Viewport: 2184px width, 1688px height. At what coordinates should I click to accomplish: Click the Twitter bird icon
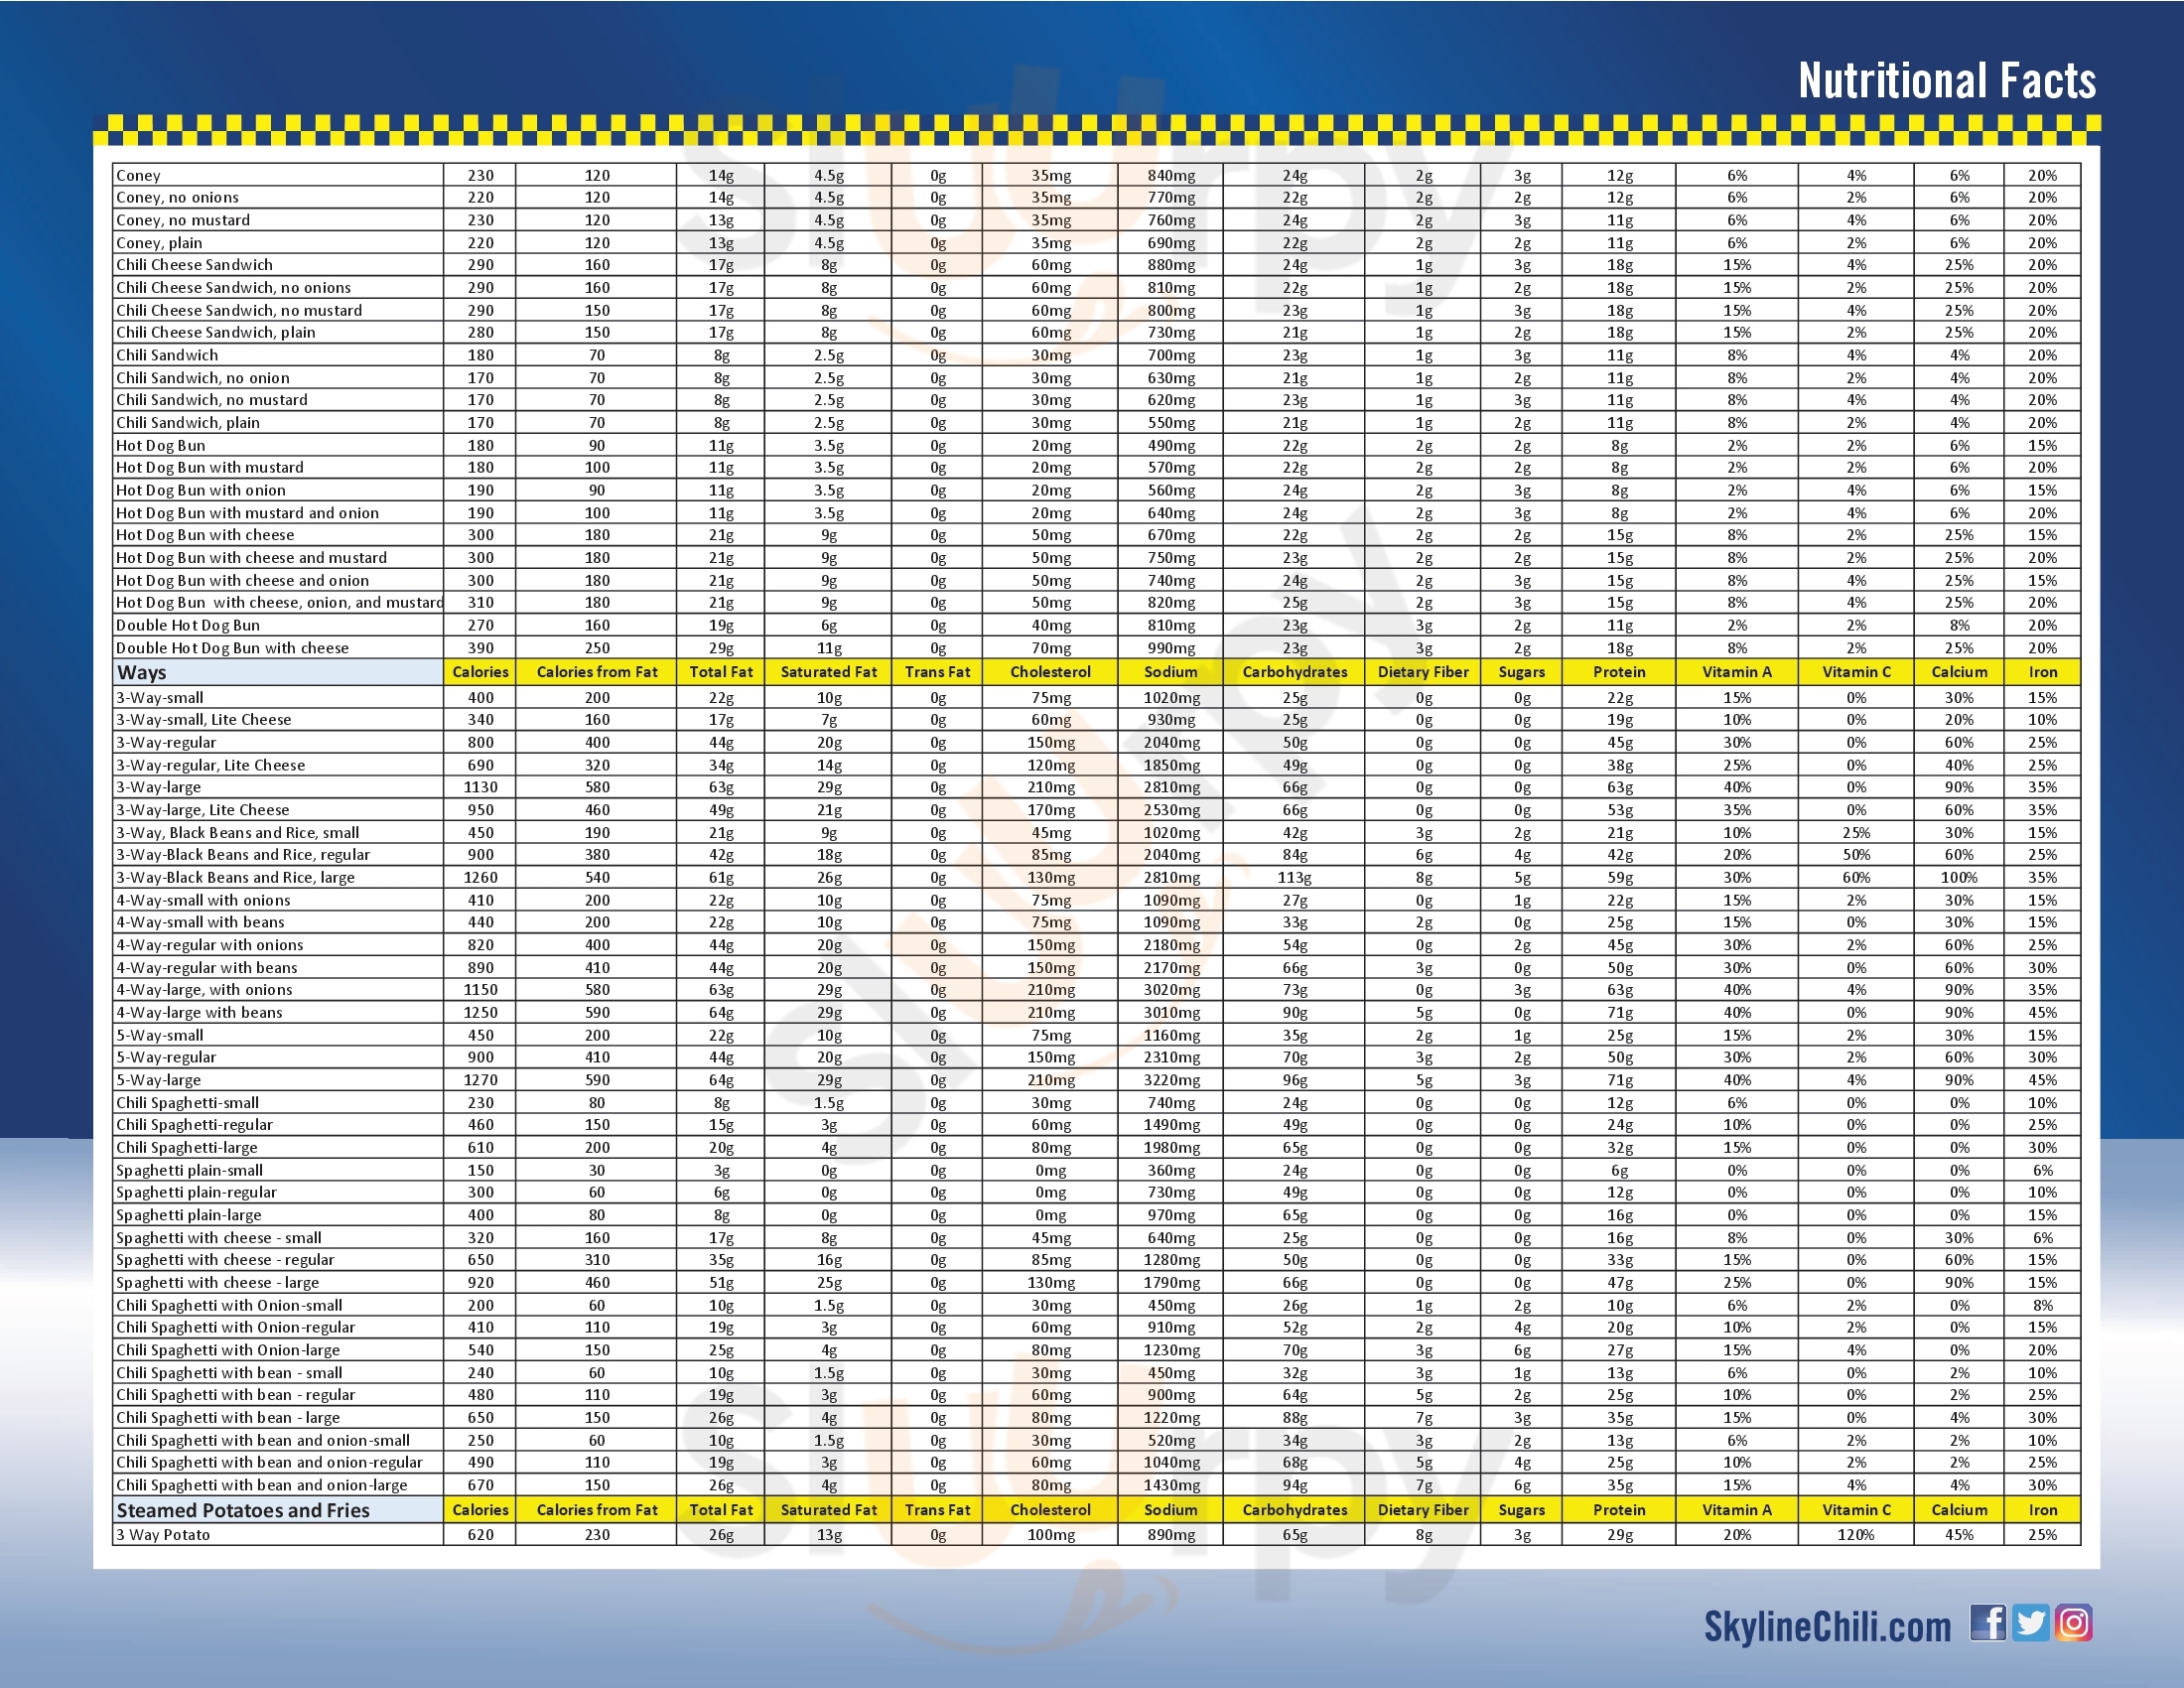click(x=2030, y=1623)
